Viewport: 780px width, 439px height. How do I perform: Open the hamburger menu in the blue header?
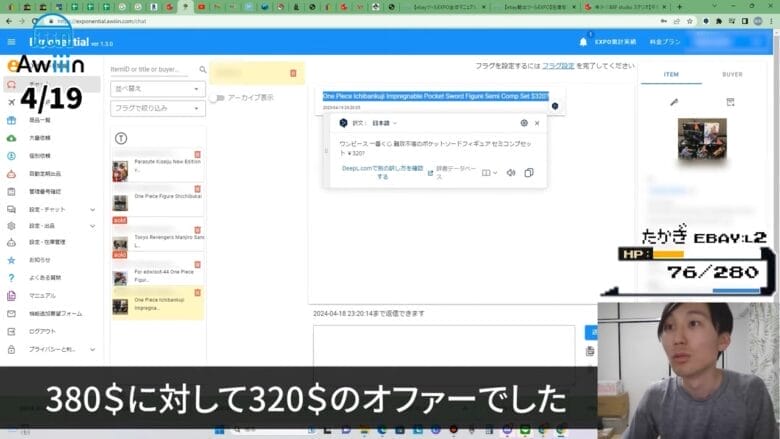[11, 42]
